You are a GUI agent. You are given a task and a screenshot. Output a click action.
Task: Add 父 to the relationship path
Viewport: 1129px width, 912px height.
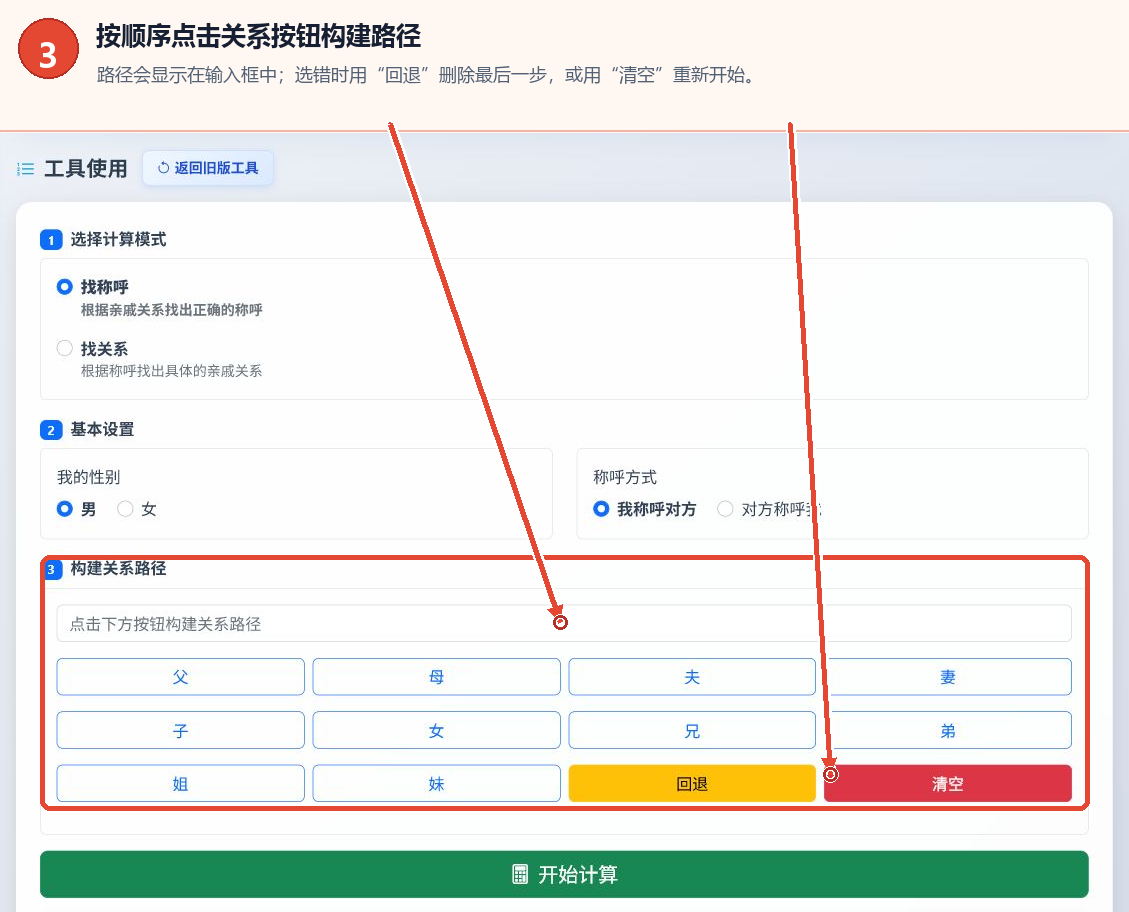(181, 677)
